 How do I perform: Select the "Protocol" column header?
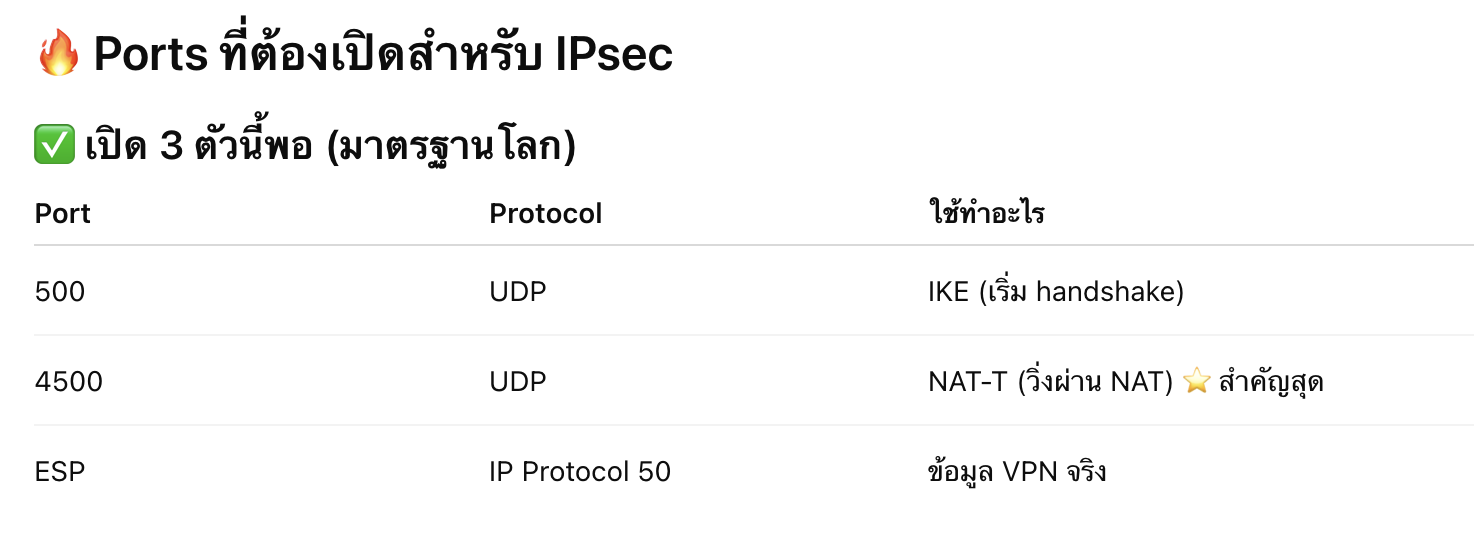pyautogui.click(x=545, y=214)
